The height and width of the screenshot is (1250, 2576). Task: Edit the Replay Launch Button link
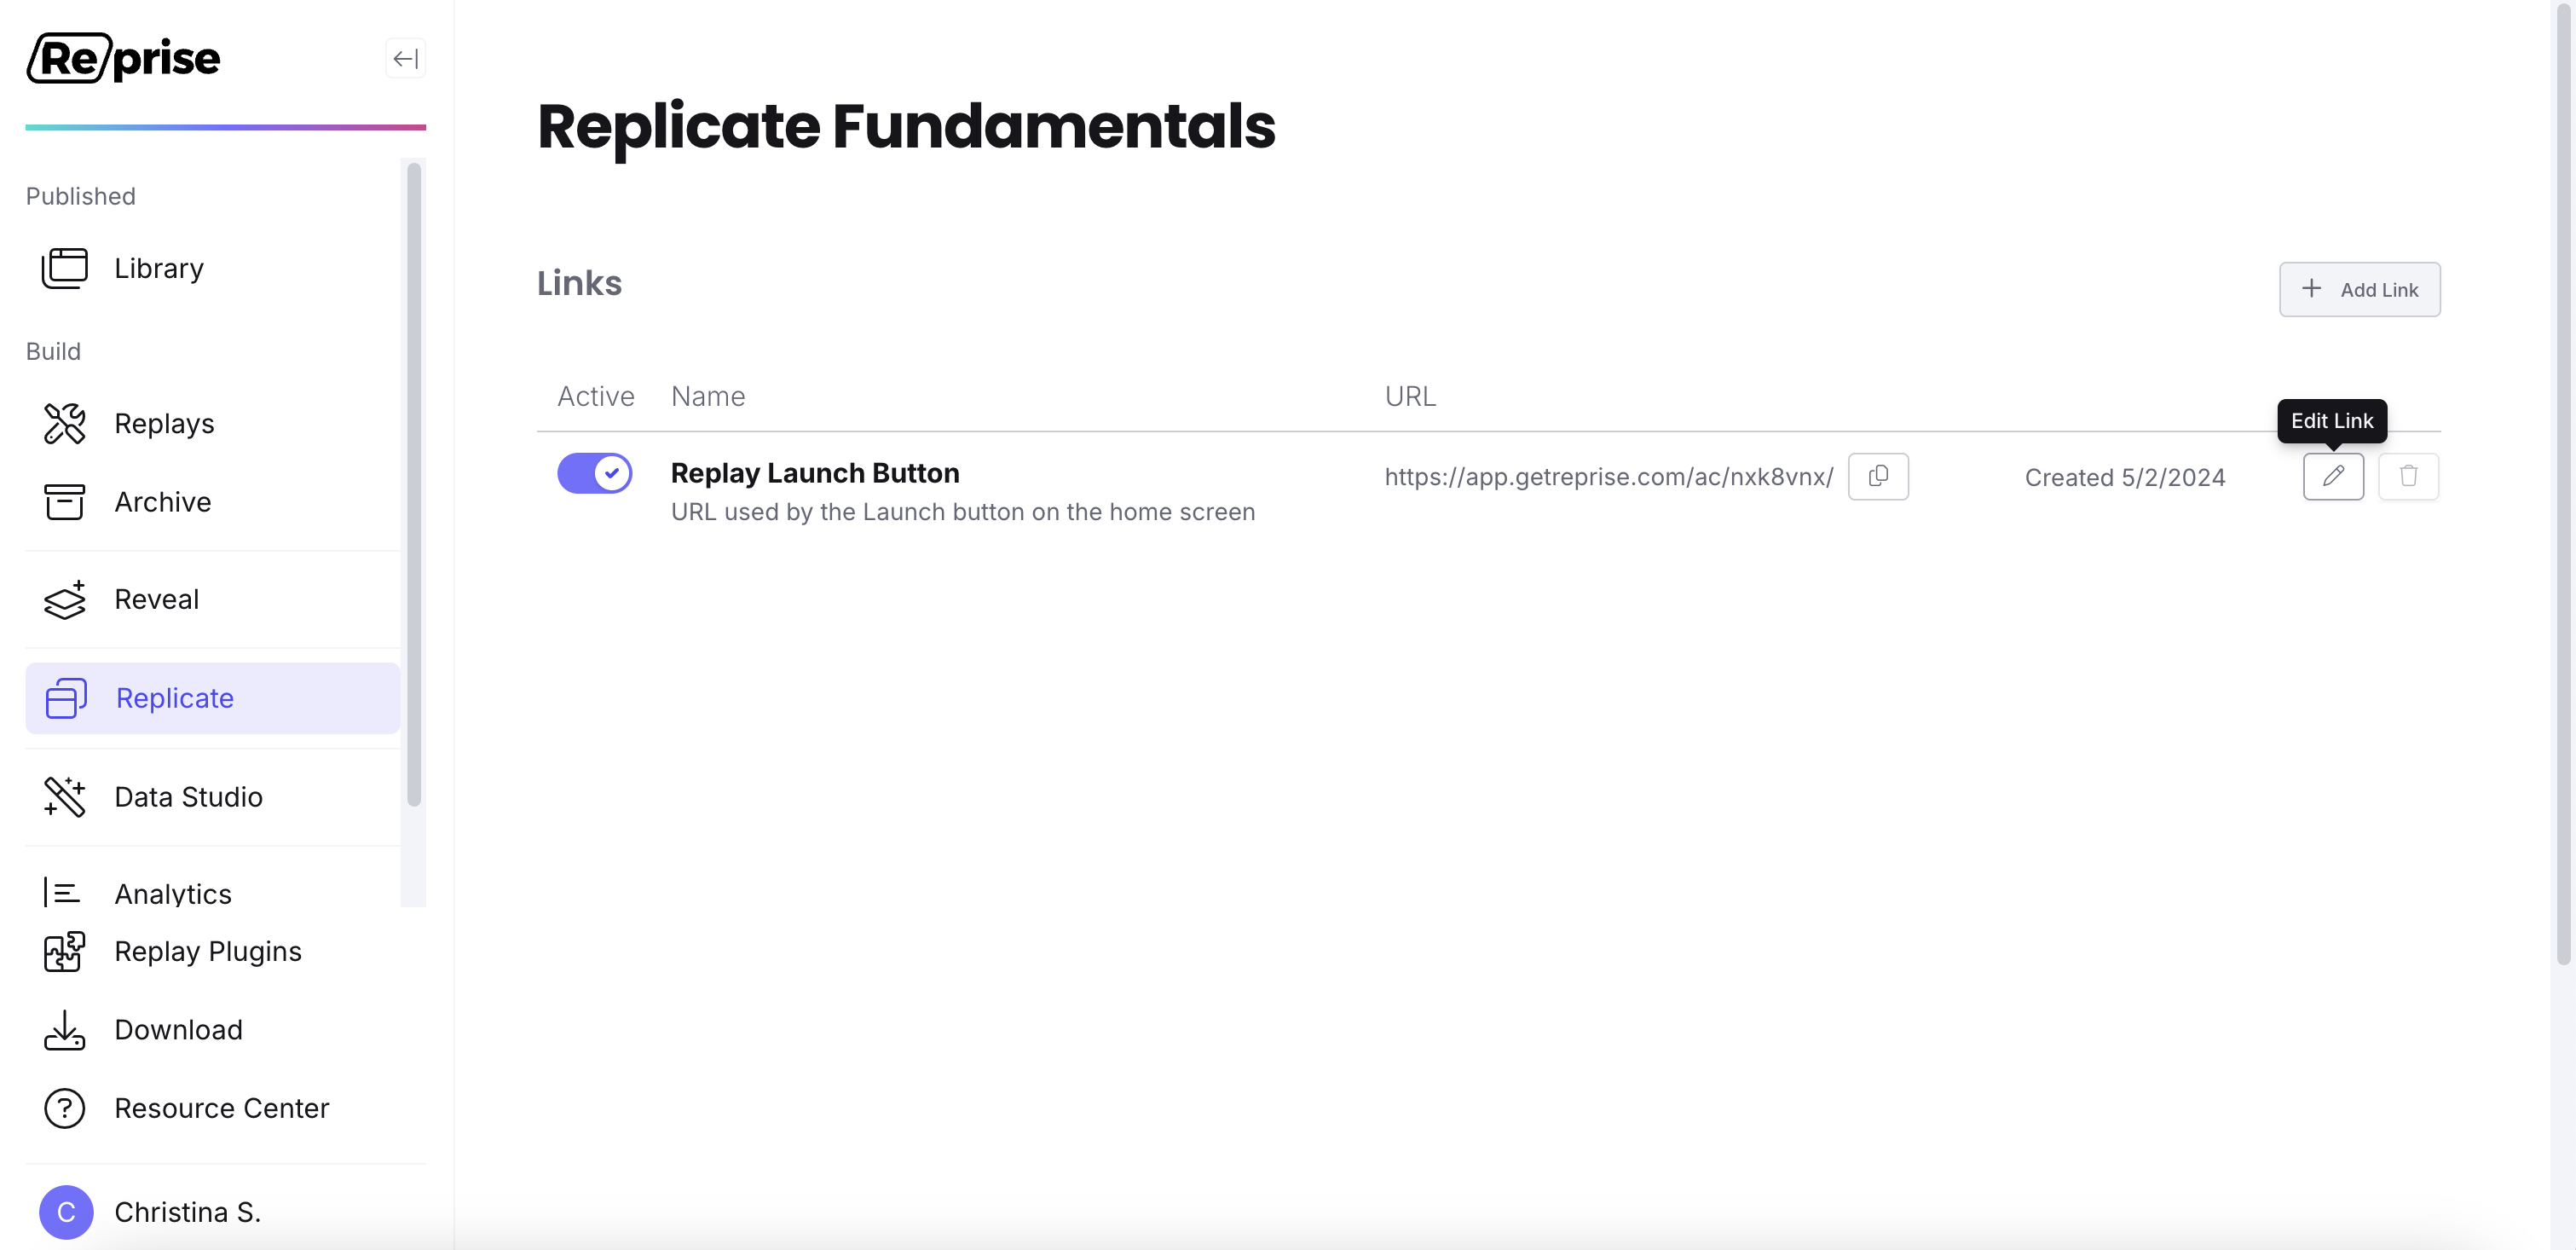(2333, 476)
